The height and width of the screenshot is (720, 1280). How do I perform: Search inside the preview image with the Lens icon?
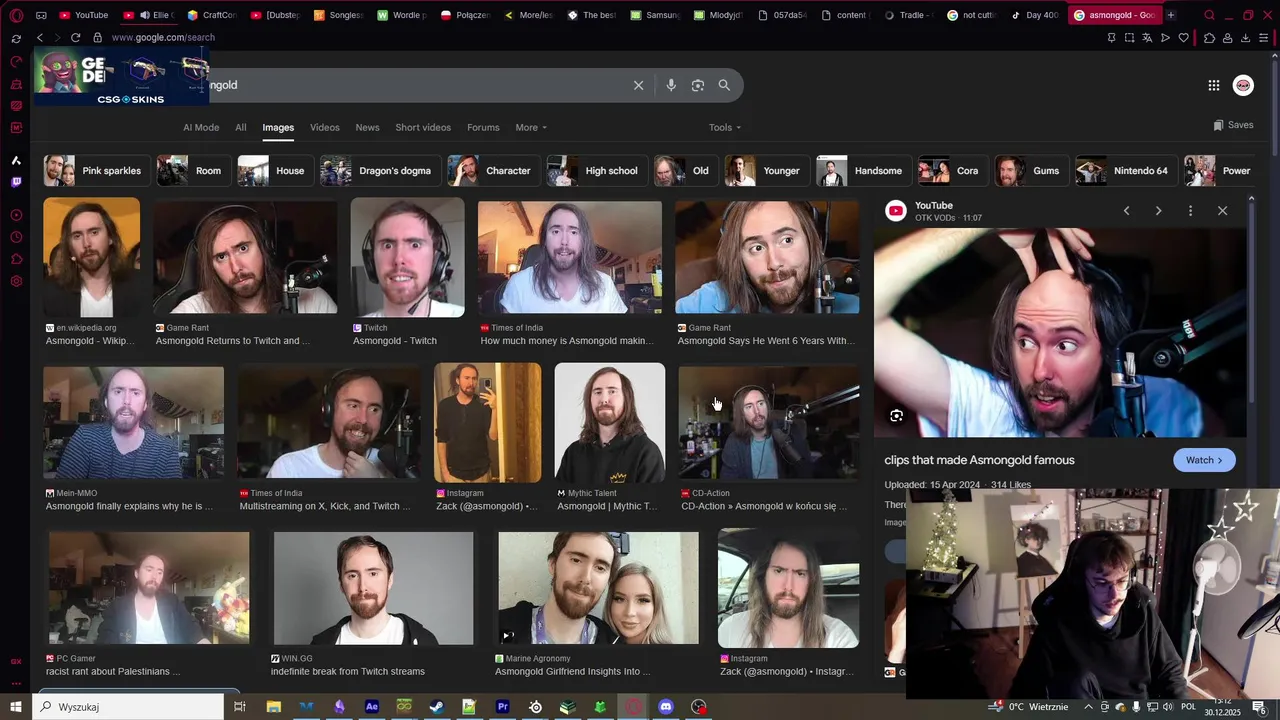pos(896,416)
